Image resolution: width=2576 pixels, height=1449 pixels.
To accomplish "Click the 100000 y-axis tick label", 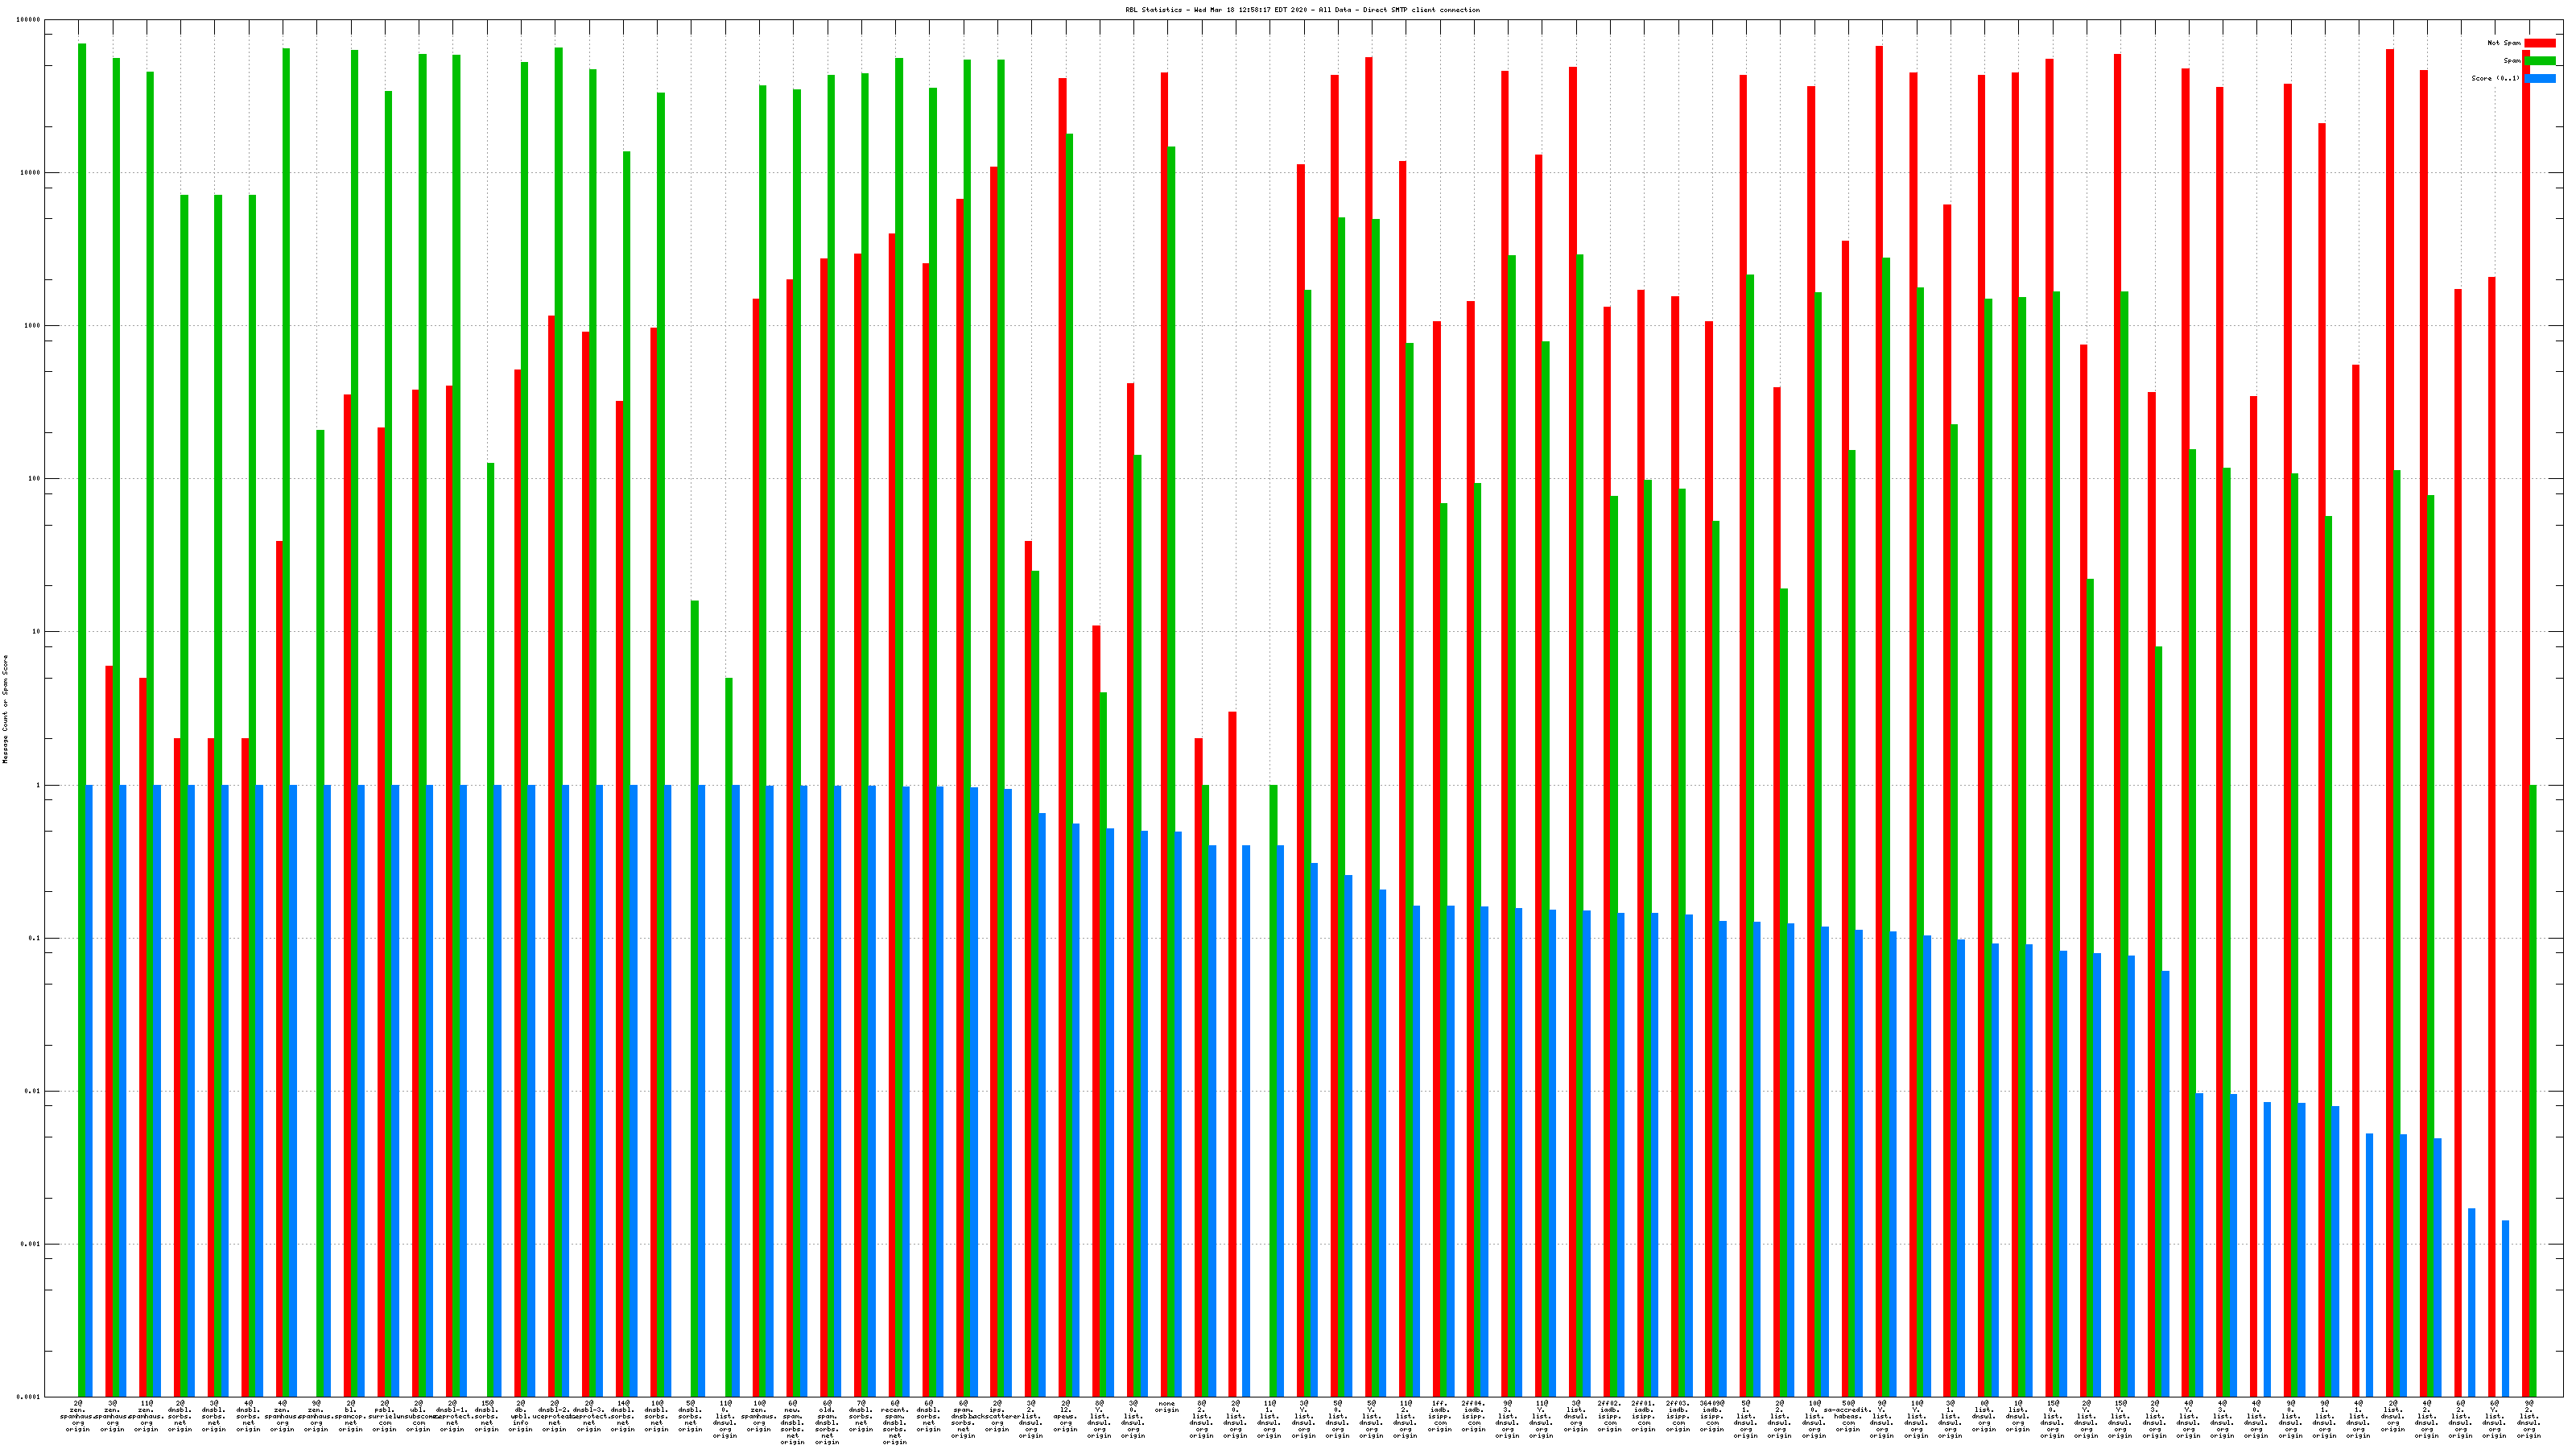I will click(x=28, y=20).
